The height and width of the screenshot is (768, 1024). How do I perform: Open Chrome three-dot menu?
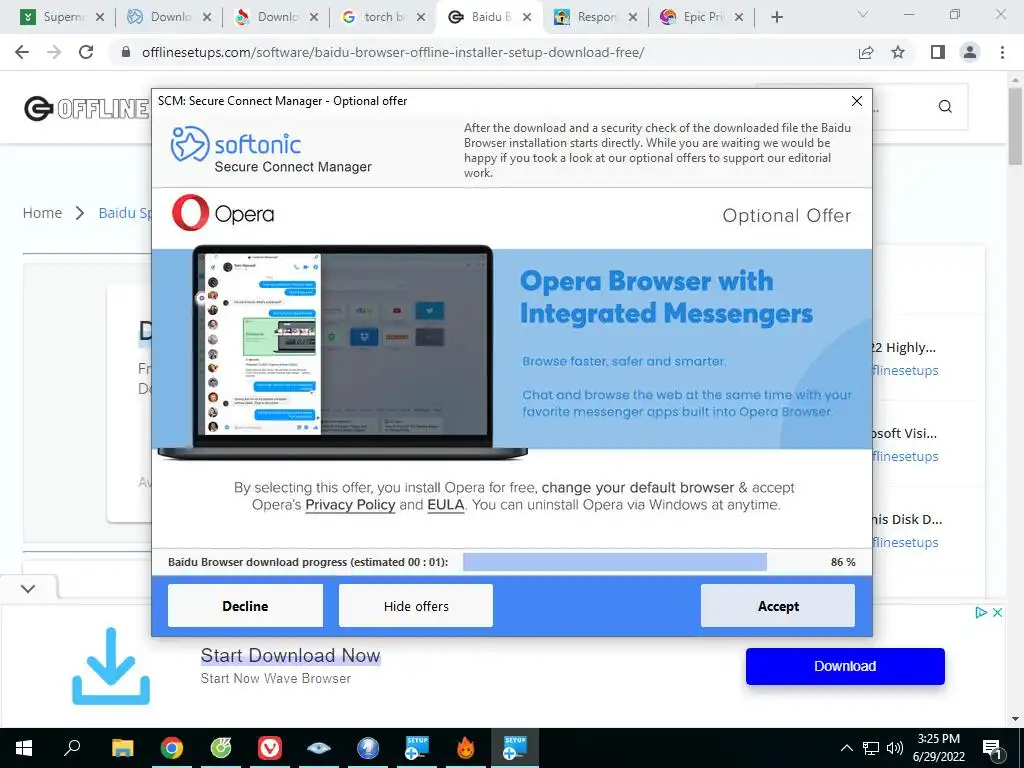point(1002,52)
